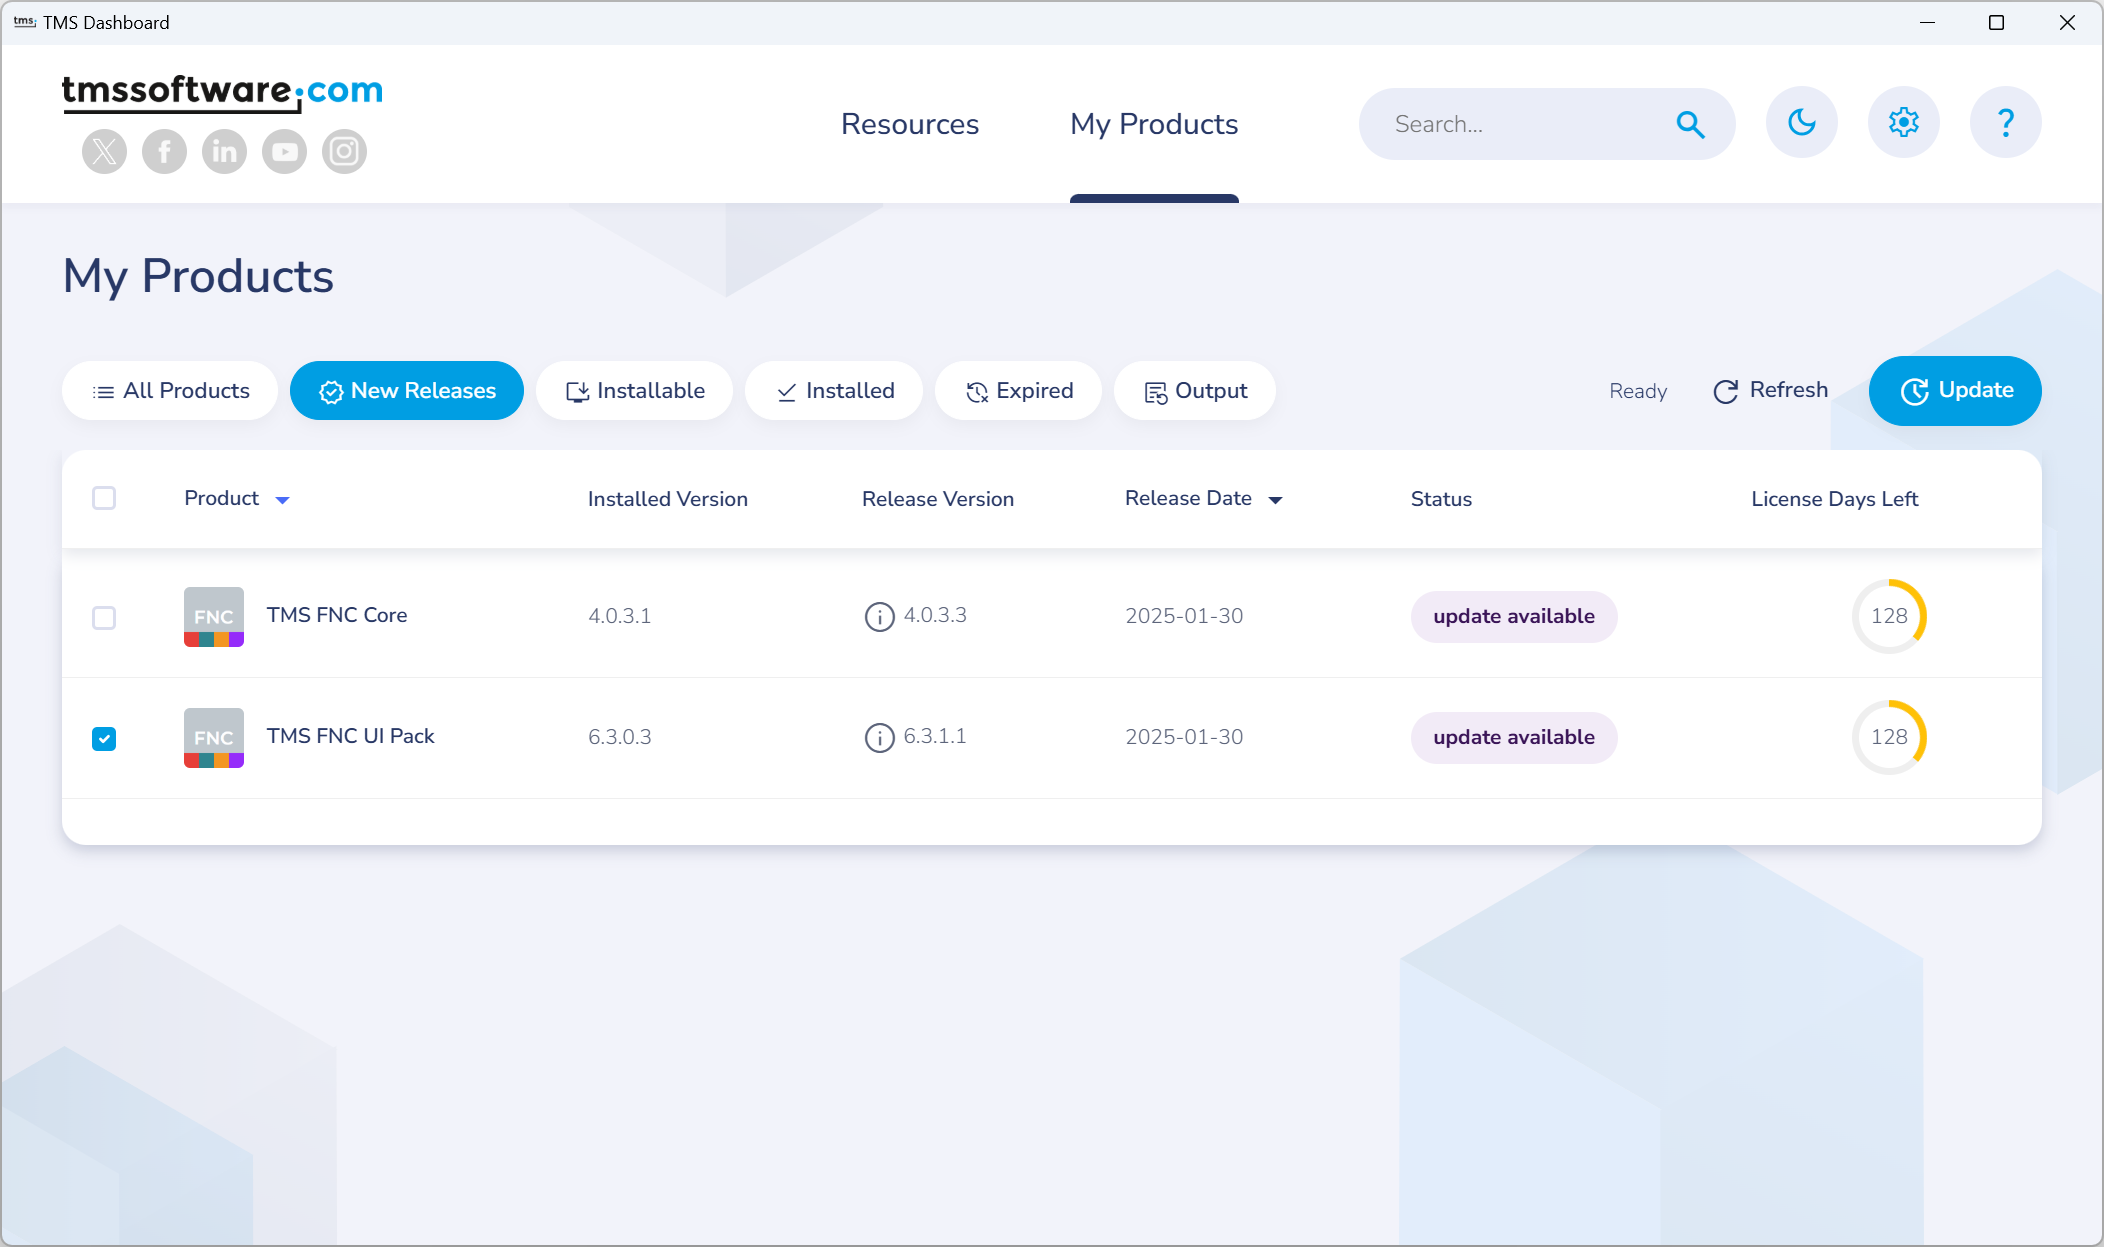The height and width of the screenshot is (1247, 2104).
Task: Switch to the All Products tab
Action: [171, 389]
